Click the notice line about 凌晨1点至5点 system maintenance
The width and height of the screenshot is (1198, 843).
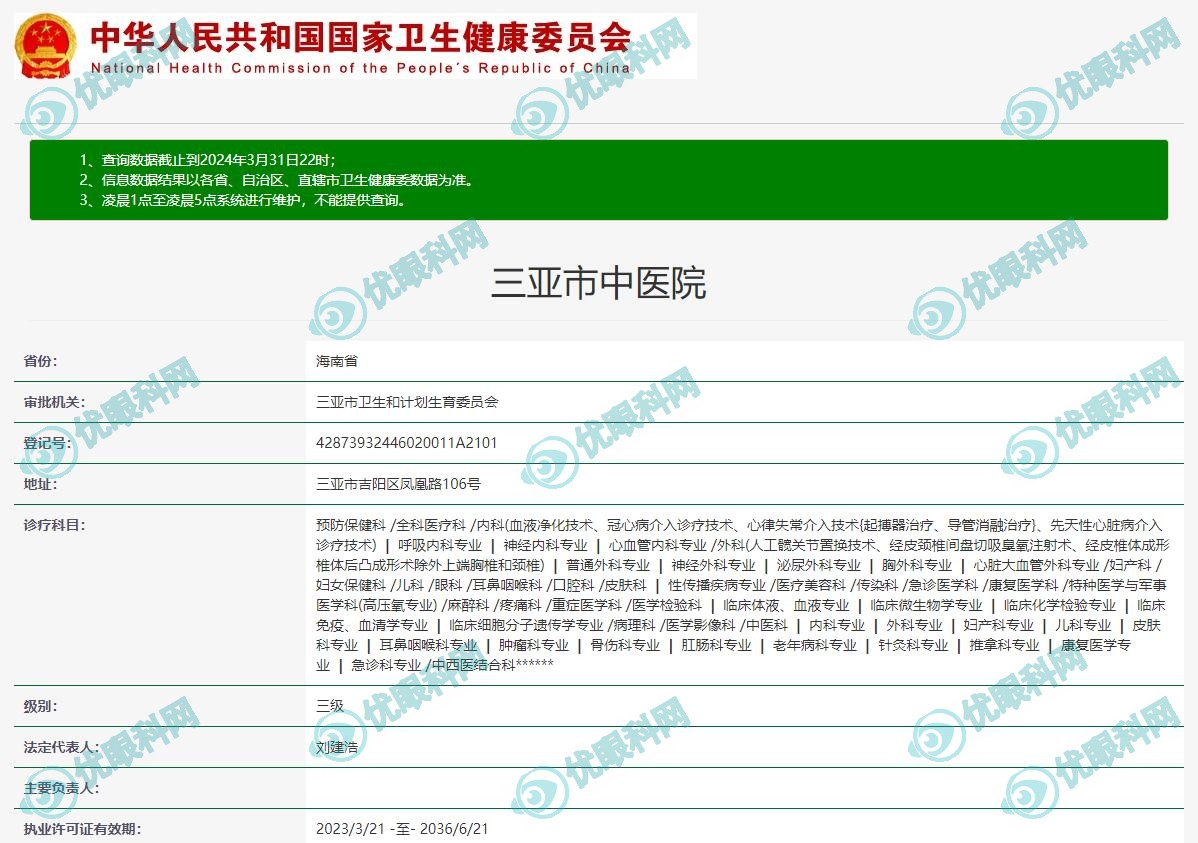[242, 200]
